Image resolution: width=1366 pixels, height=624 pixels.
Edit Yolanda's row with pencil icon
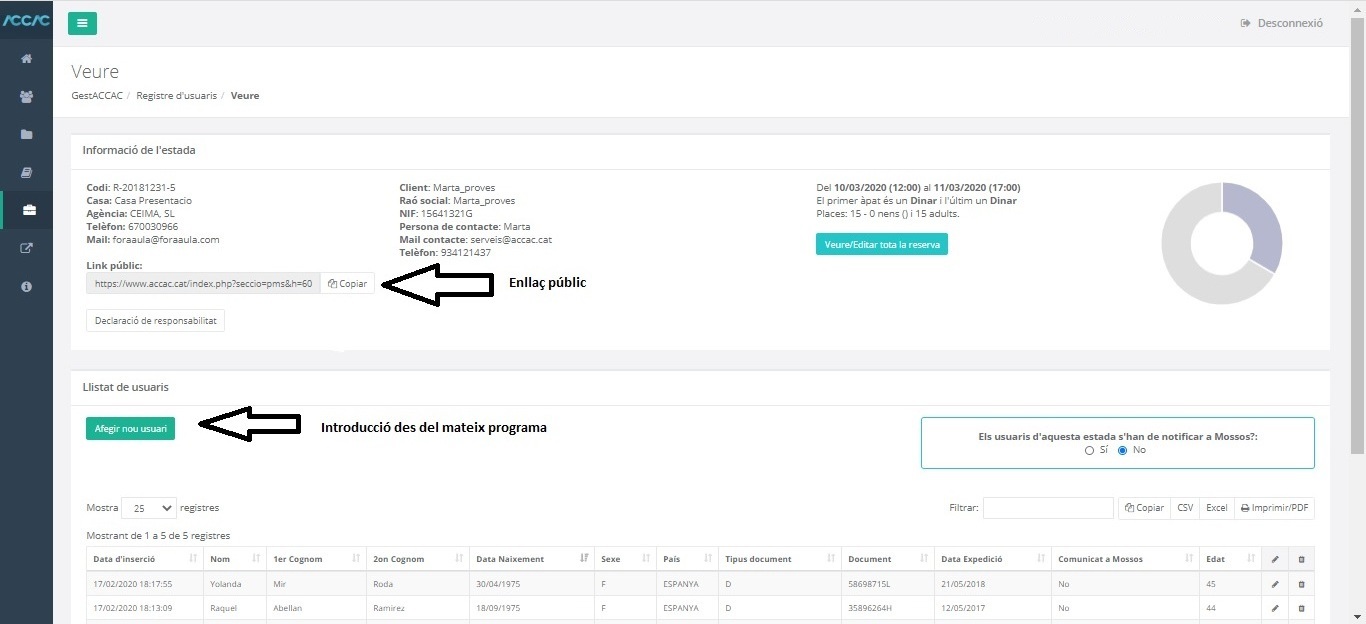[1275, 583]
